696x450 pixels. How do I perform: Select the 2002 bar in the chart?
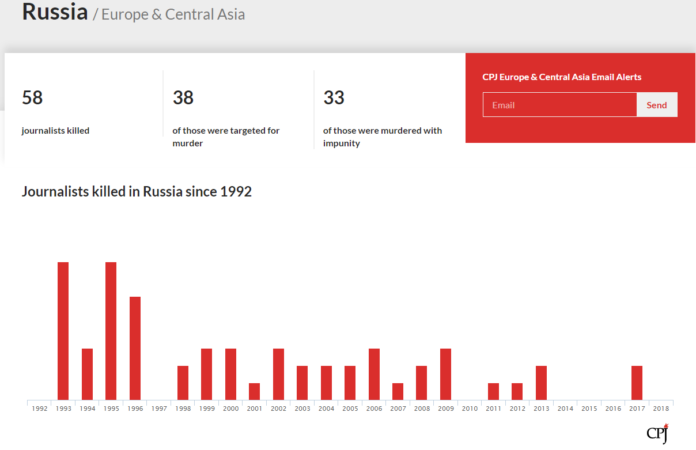pos(278,374)
